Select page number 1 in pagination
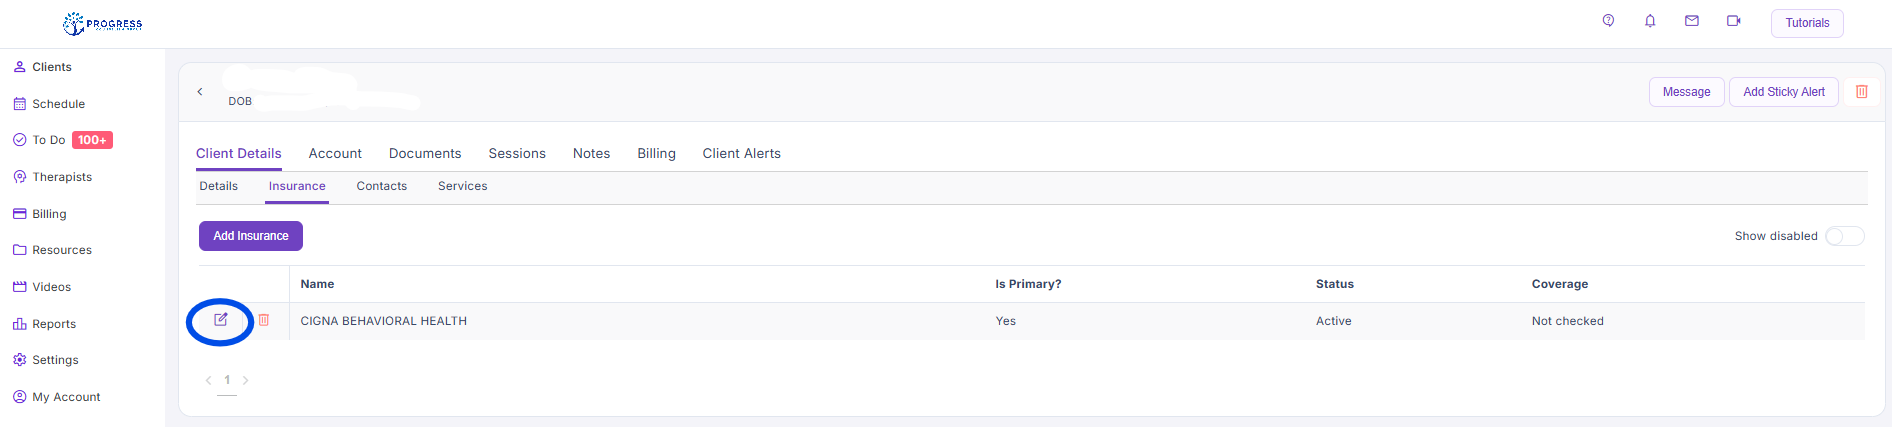The height and width of the screenshot is (427, 1892). pyautogui.click(x=227, y=380)
